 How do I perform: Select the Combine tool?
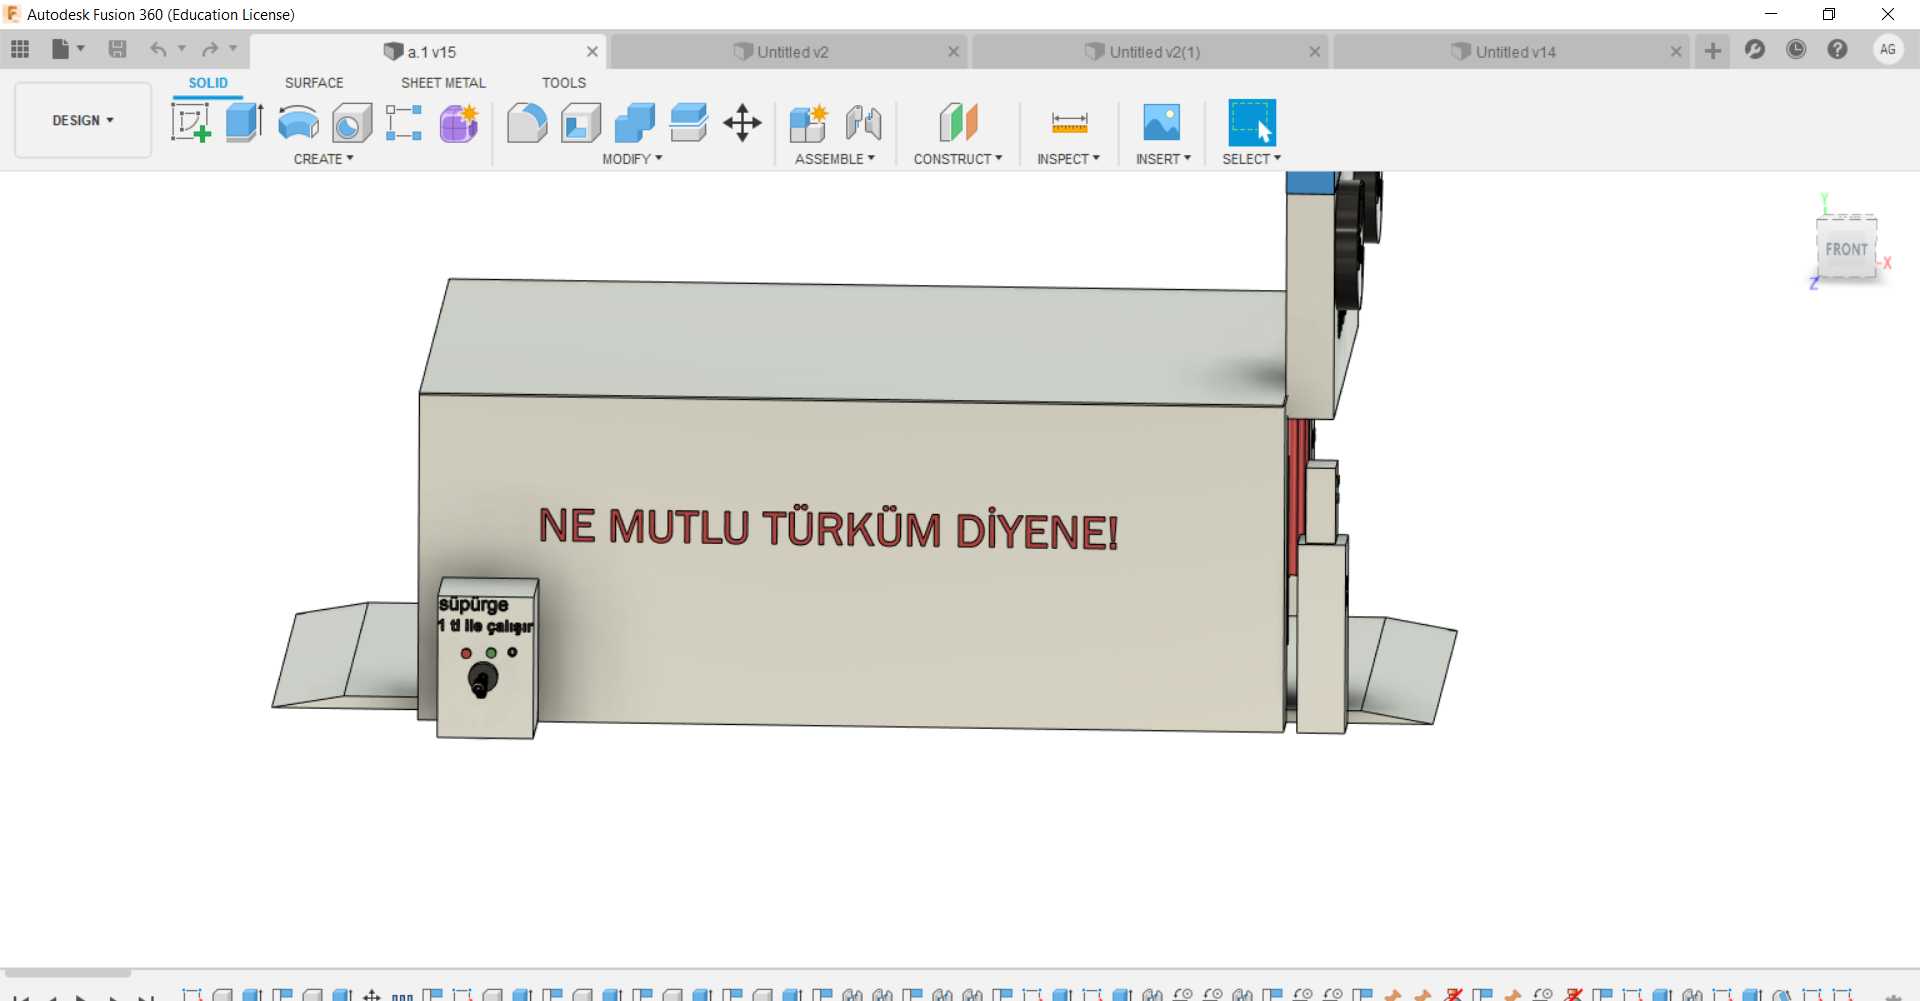[635, 123]
